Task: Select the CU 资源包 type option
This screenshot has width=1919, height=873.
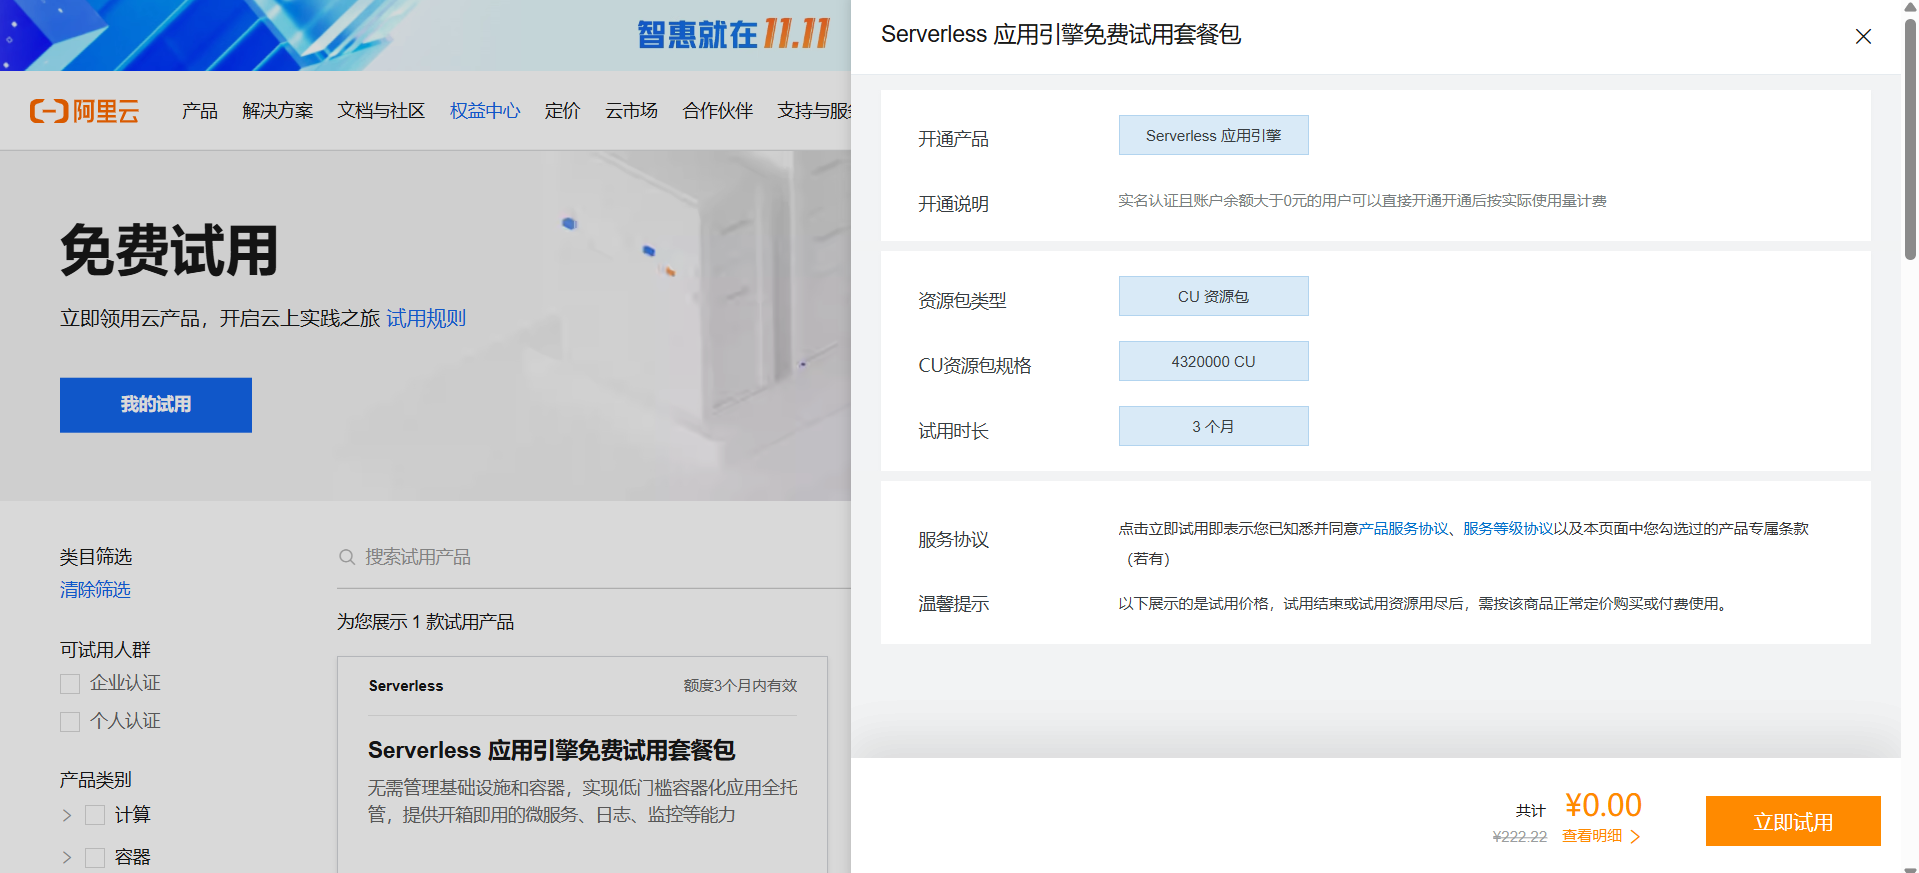Action: click(1213, 296)
